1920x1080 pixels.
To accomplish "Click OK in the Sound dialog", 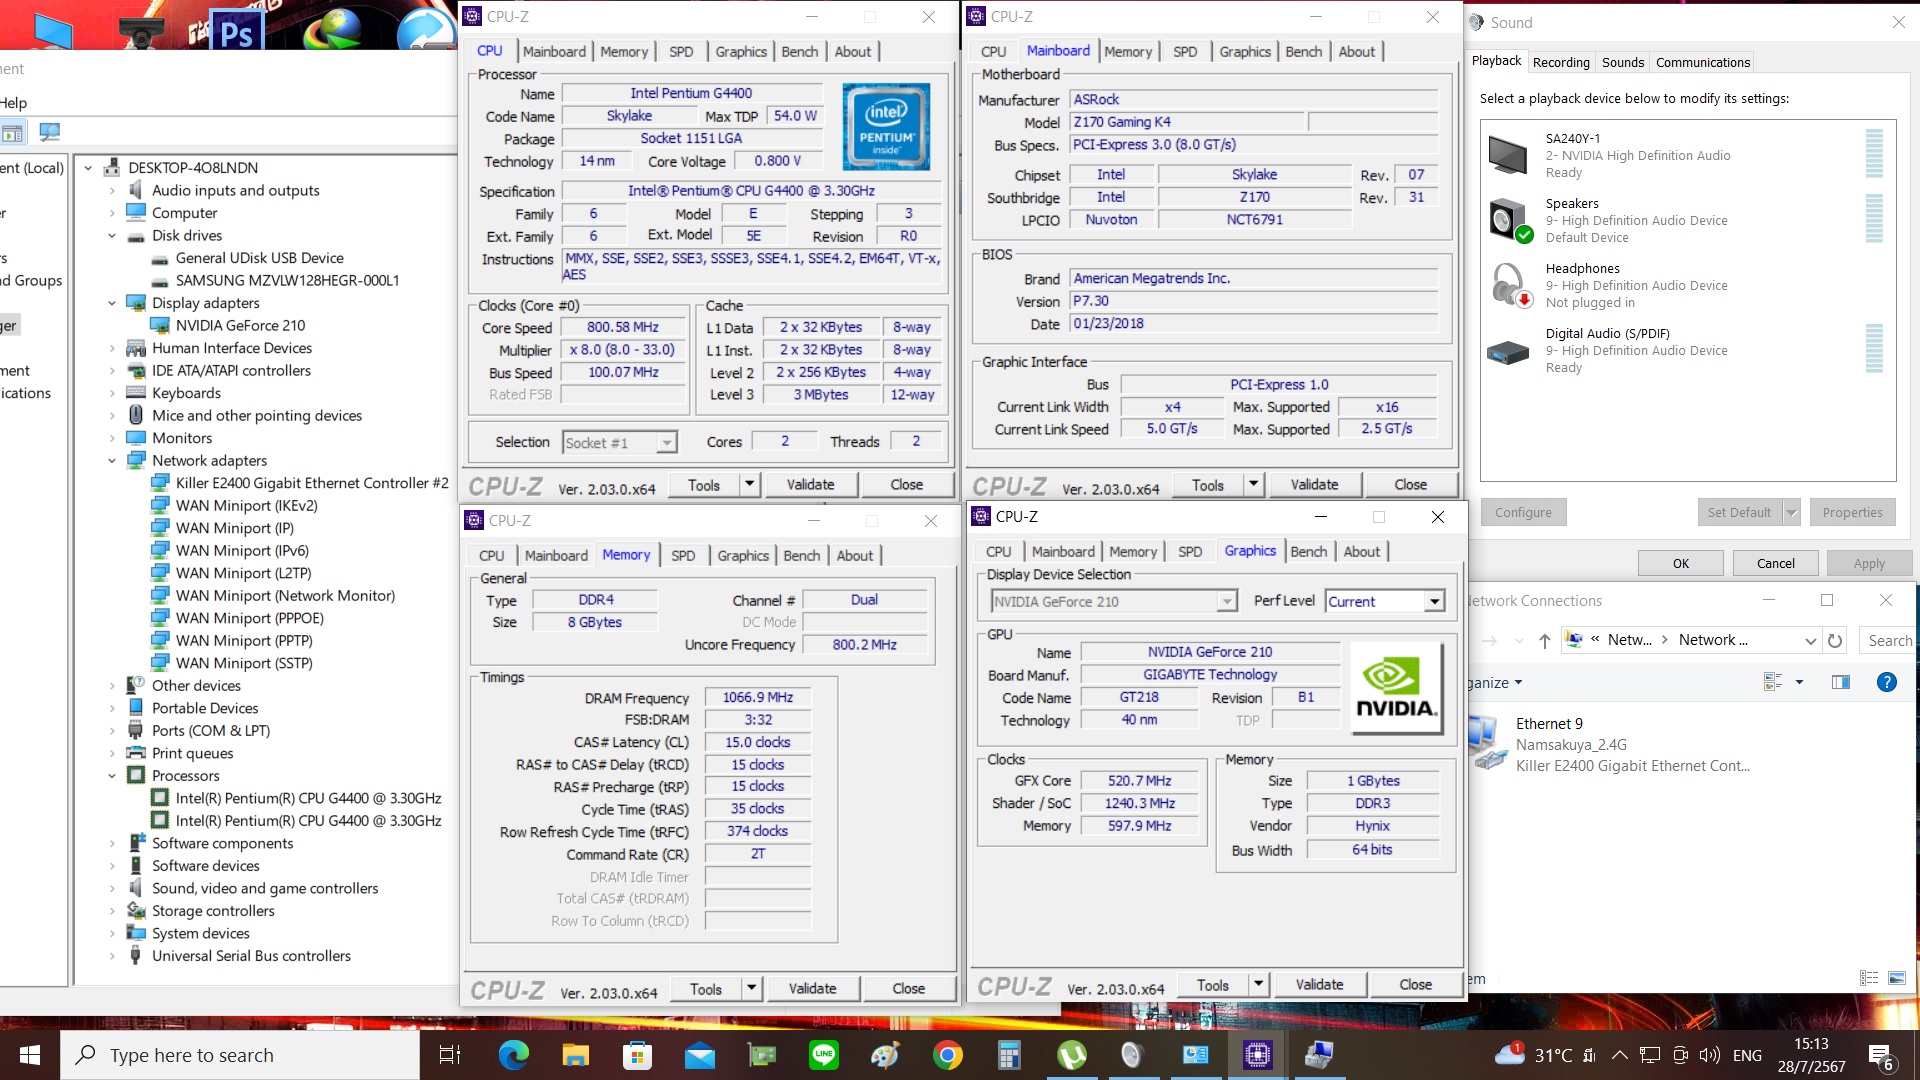I will coord(1681,563).
